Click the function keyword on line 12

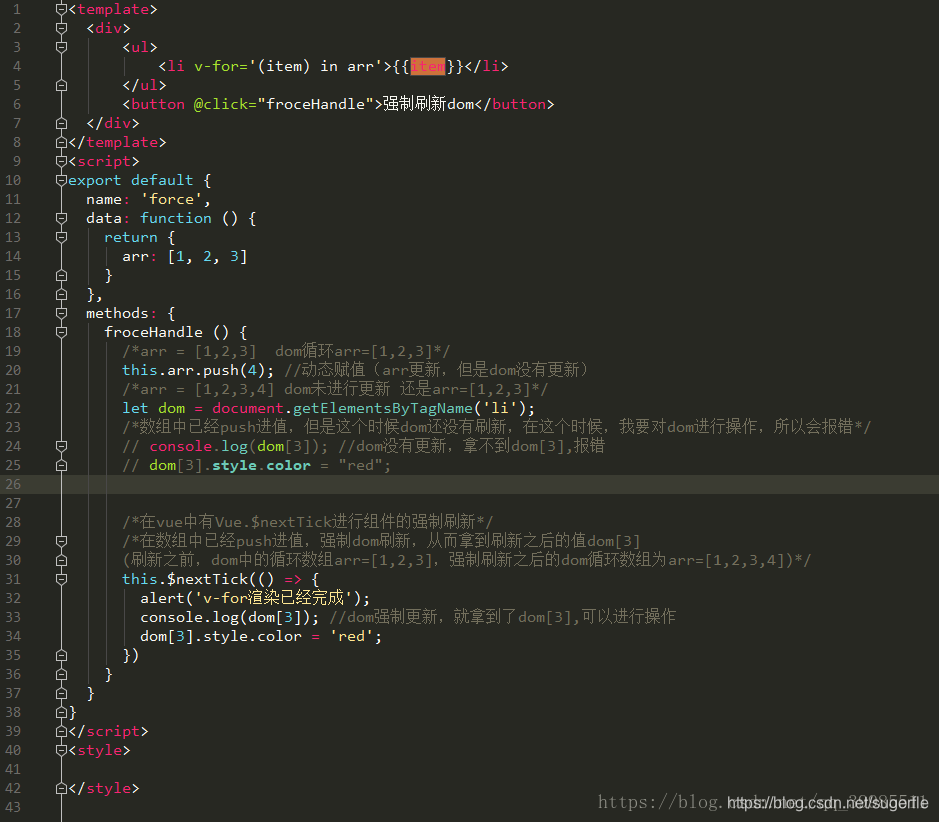pos(176,218)
